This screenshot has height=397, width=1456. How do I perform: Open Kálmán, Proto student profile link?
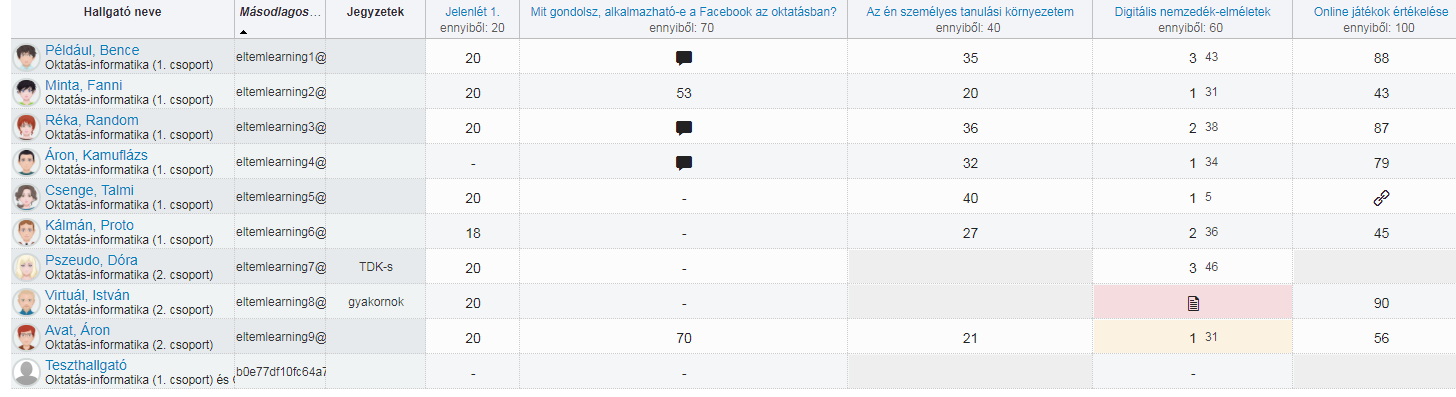[x=89, y=225]
